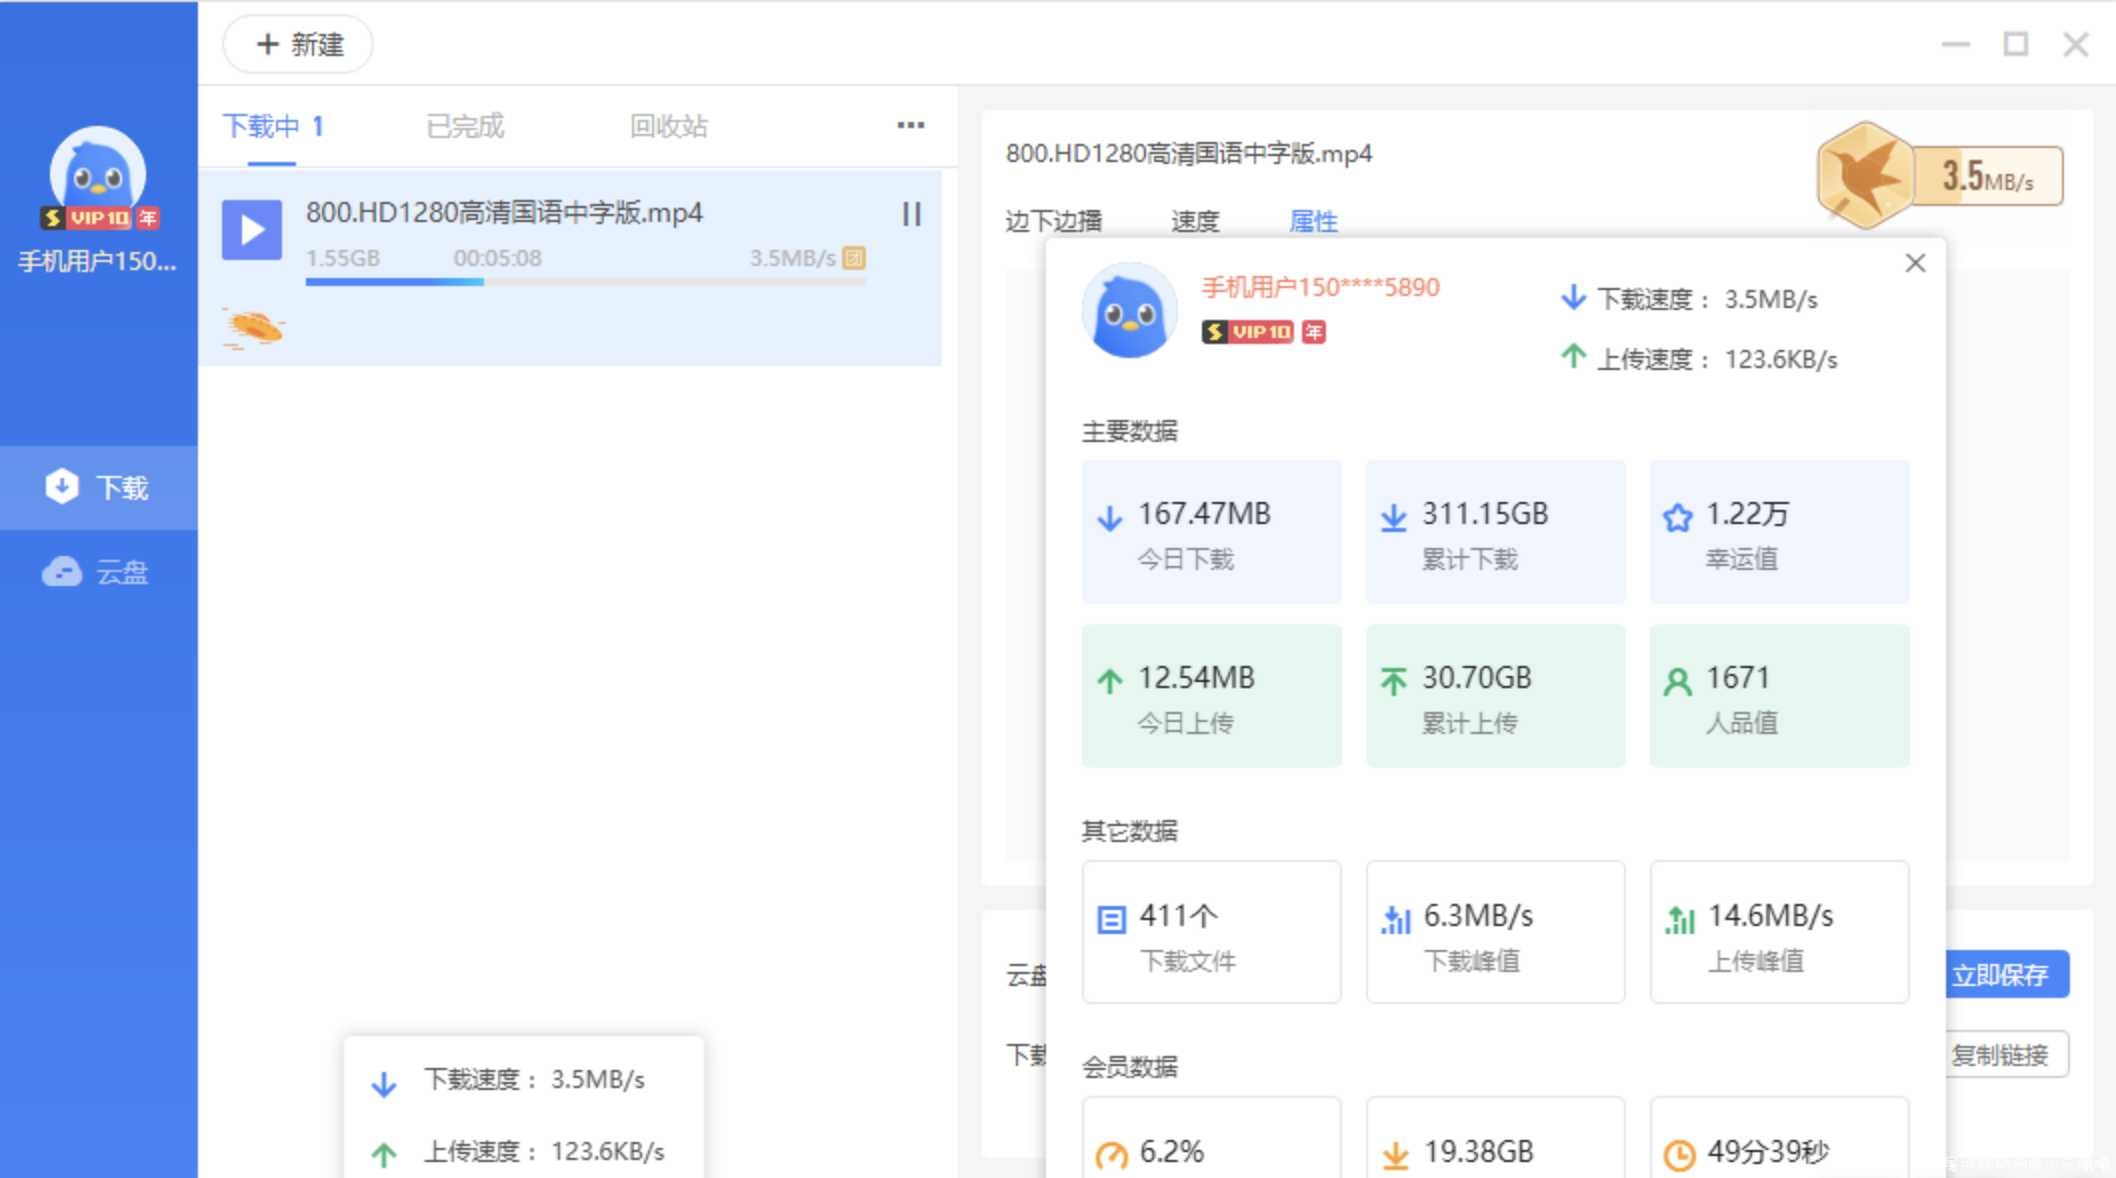2116x1178 pixels.
Task: Open 云盘 in the left sidebar
Action: pos(98,572)
